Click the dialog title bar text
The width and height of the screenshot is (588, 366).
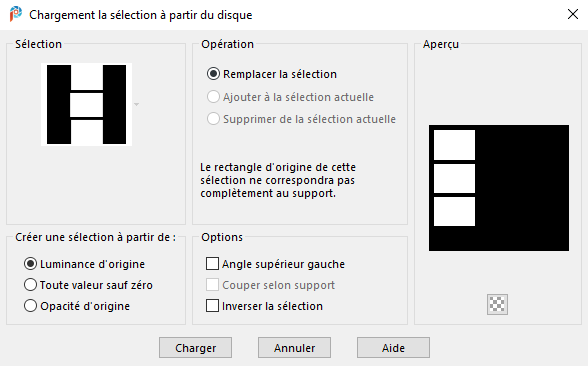pos(141,15)
